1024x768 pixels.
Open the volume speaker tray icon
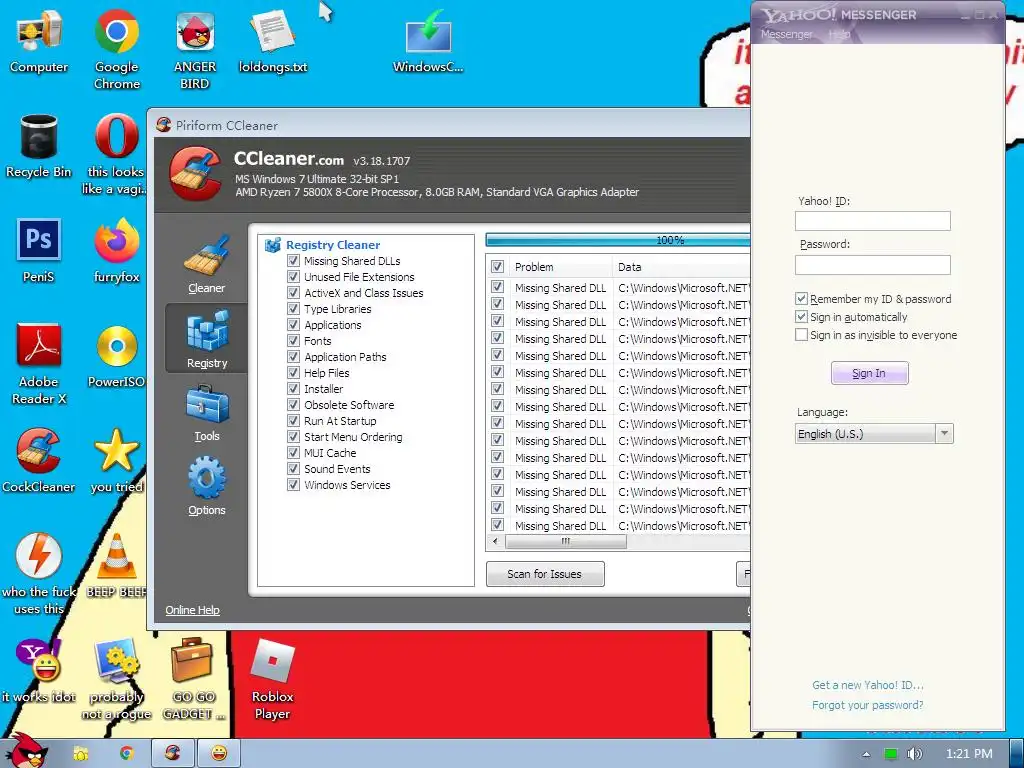[x=914, y=754]
